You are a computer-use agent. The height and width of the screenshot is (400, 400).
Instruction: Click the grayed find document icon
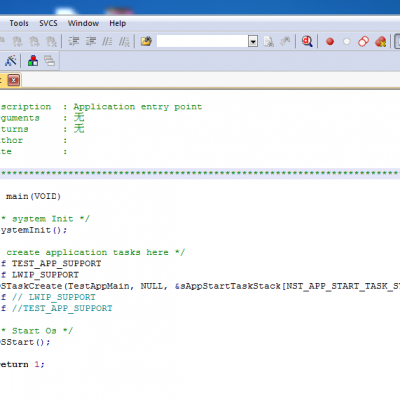[269, 42]
